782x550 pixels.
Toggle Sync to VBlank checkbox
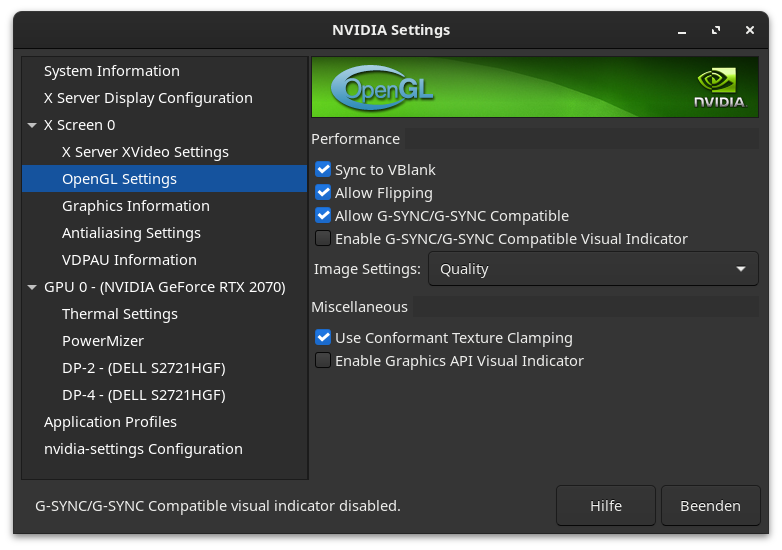click(323, 170)
